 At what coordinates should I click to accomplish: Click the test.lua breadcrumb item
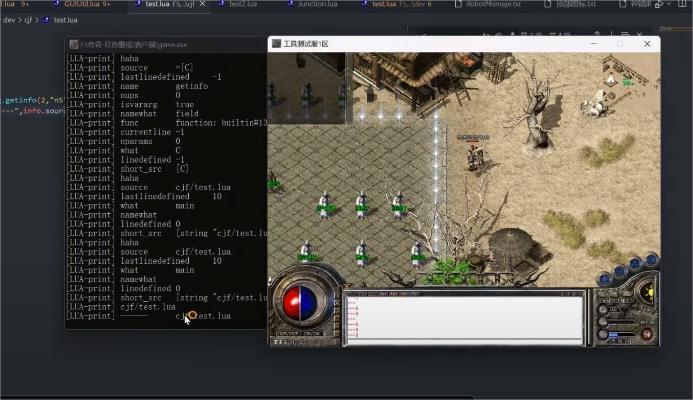coord(64,19)
